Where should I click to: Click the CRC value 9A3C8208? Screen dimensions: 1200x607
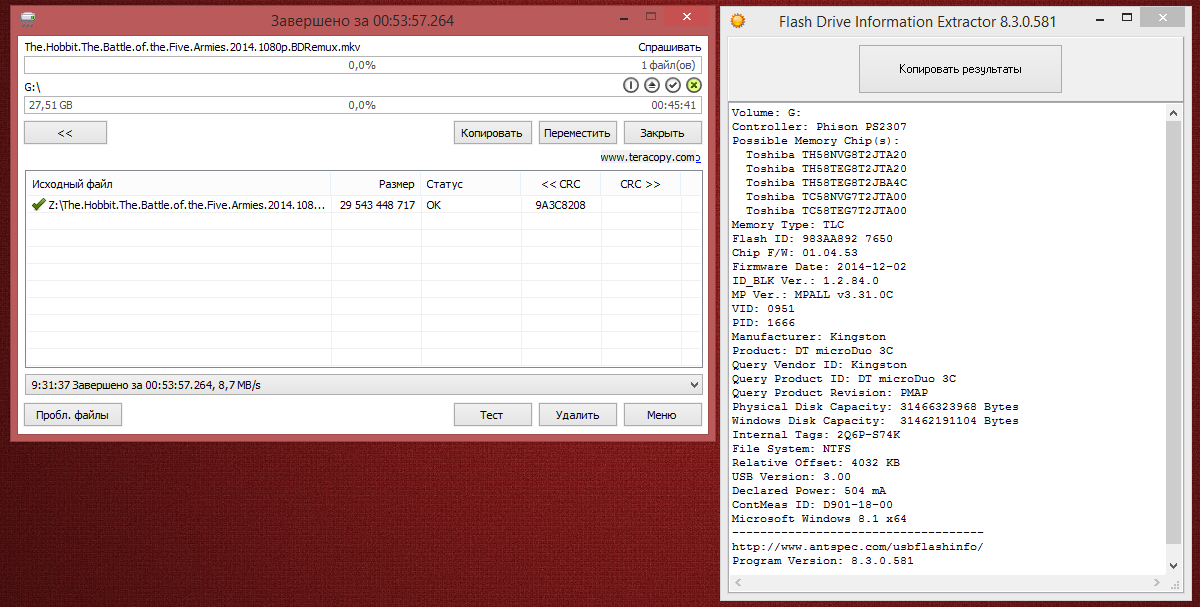pos(560,205)
